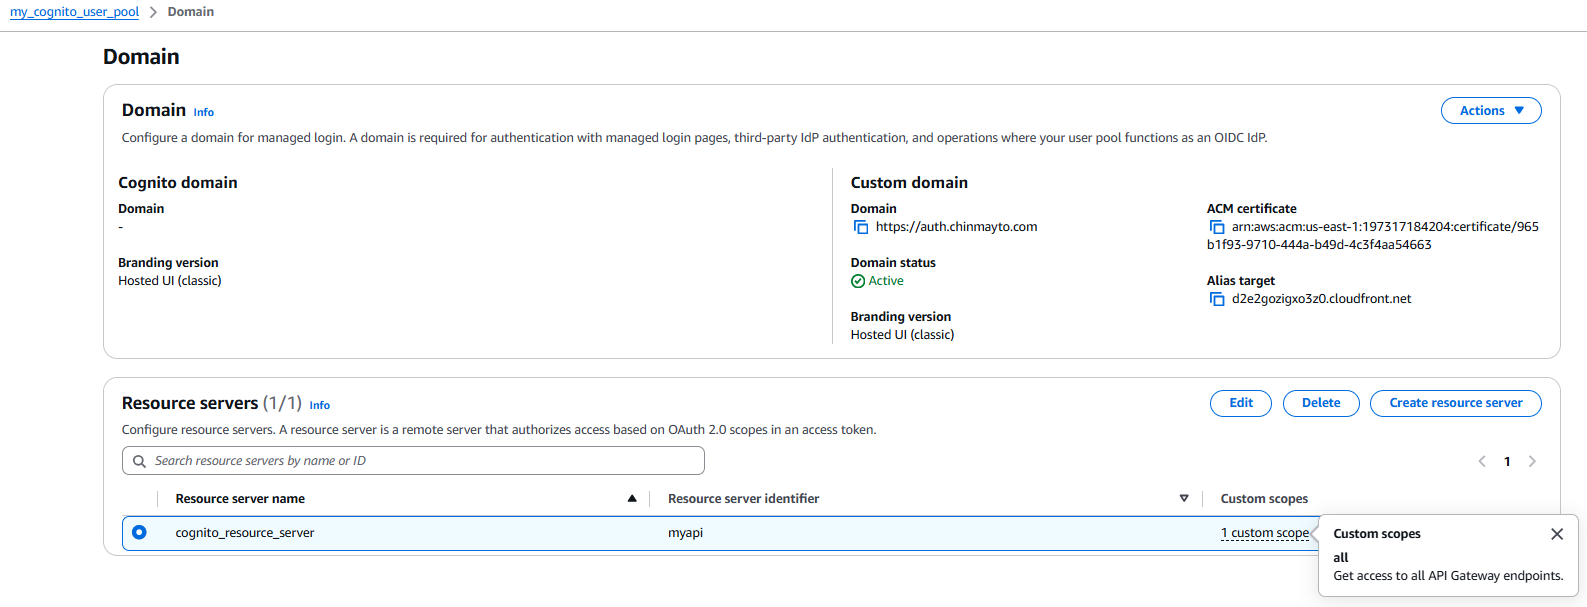This screenshot has width=1587, height=607.
Task: Copy the custom domain URL icon
Action: click(860, 227)
